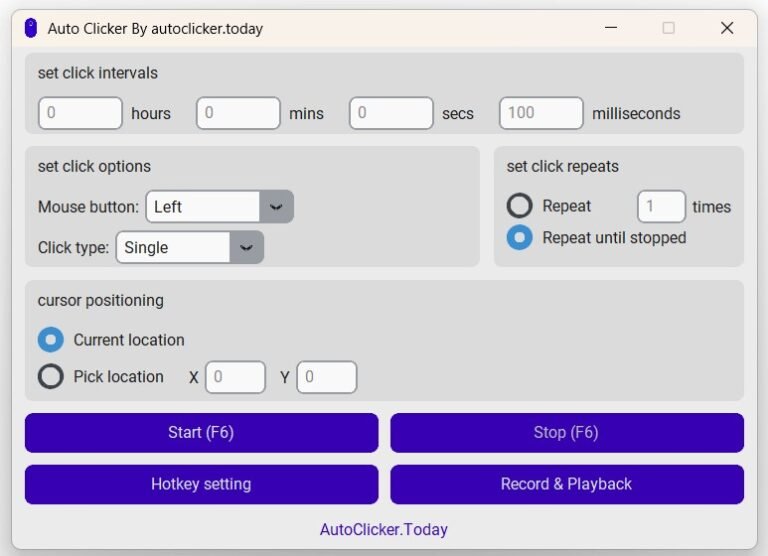Click the 'times' label
This screenshot has width=768, height=556.
tap(711, 207)
